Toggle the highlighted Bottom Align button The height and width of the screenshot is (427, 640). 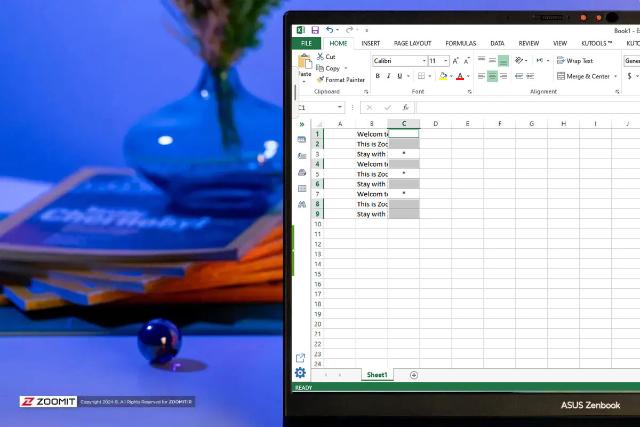click(504, 60)
